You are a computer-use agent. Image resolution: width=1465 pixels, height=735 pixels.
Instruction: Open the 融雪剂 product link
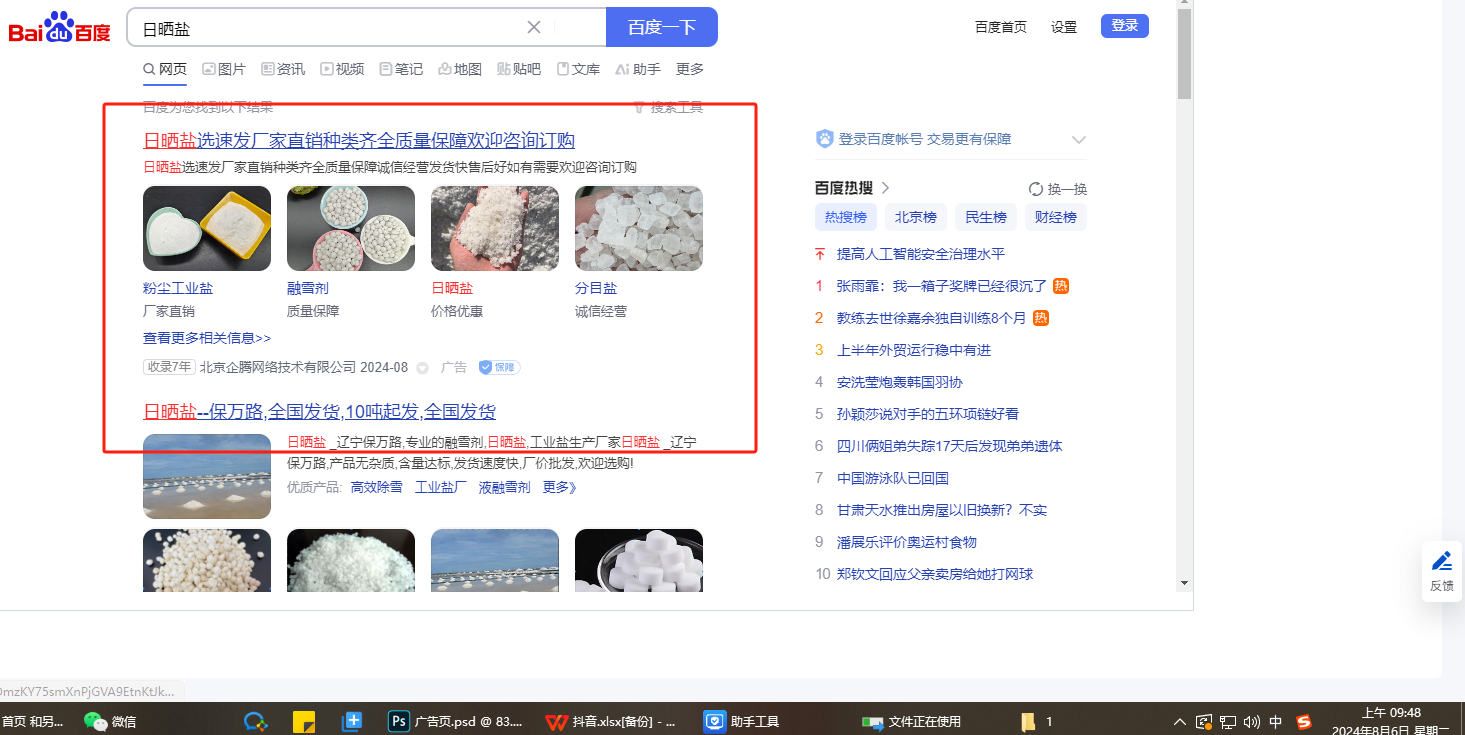(x=308, y=288)
